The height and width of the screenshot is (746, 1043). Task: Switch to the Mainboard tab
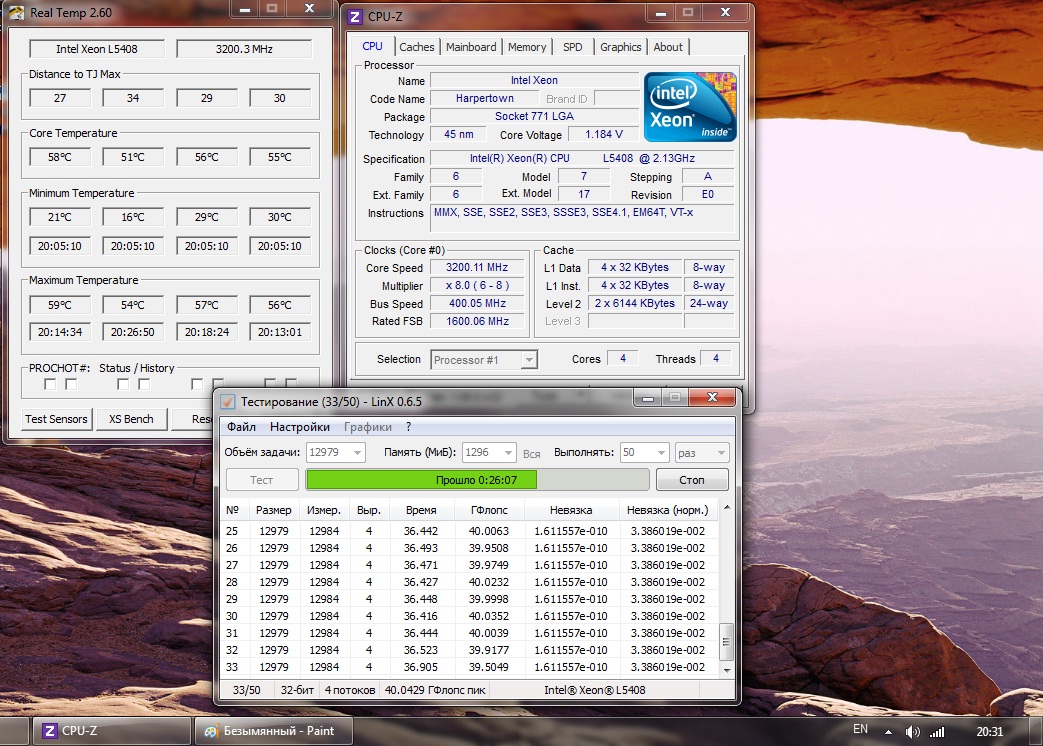point(471,47)
